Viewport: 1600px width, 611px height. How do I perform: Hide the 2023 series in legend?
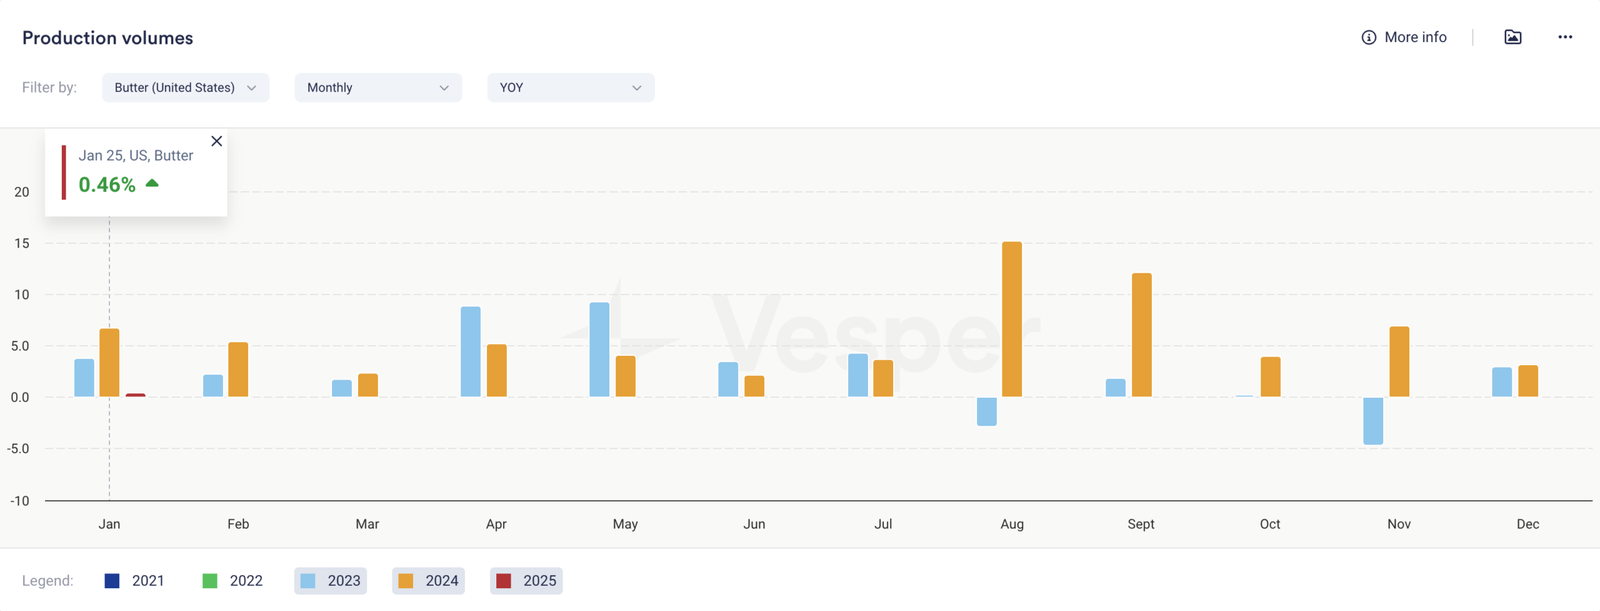coord(330,581)
